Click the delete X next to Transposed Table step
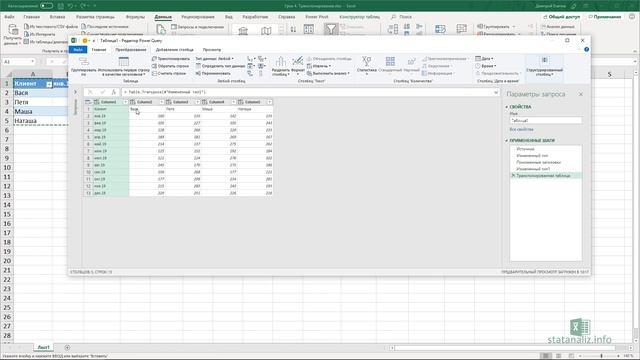The height and width of the screenshot is (360, 640). point(513,176)
